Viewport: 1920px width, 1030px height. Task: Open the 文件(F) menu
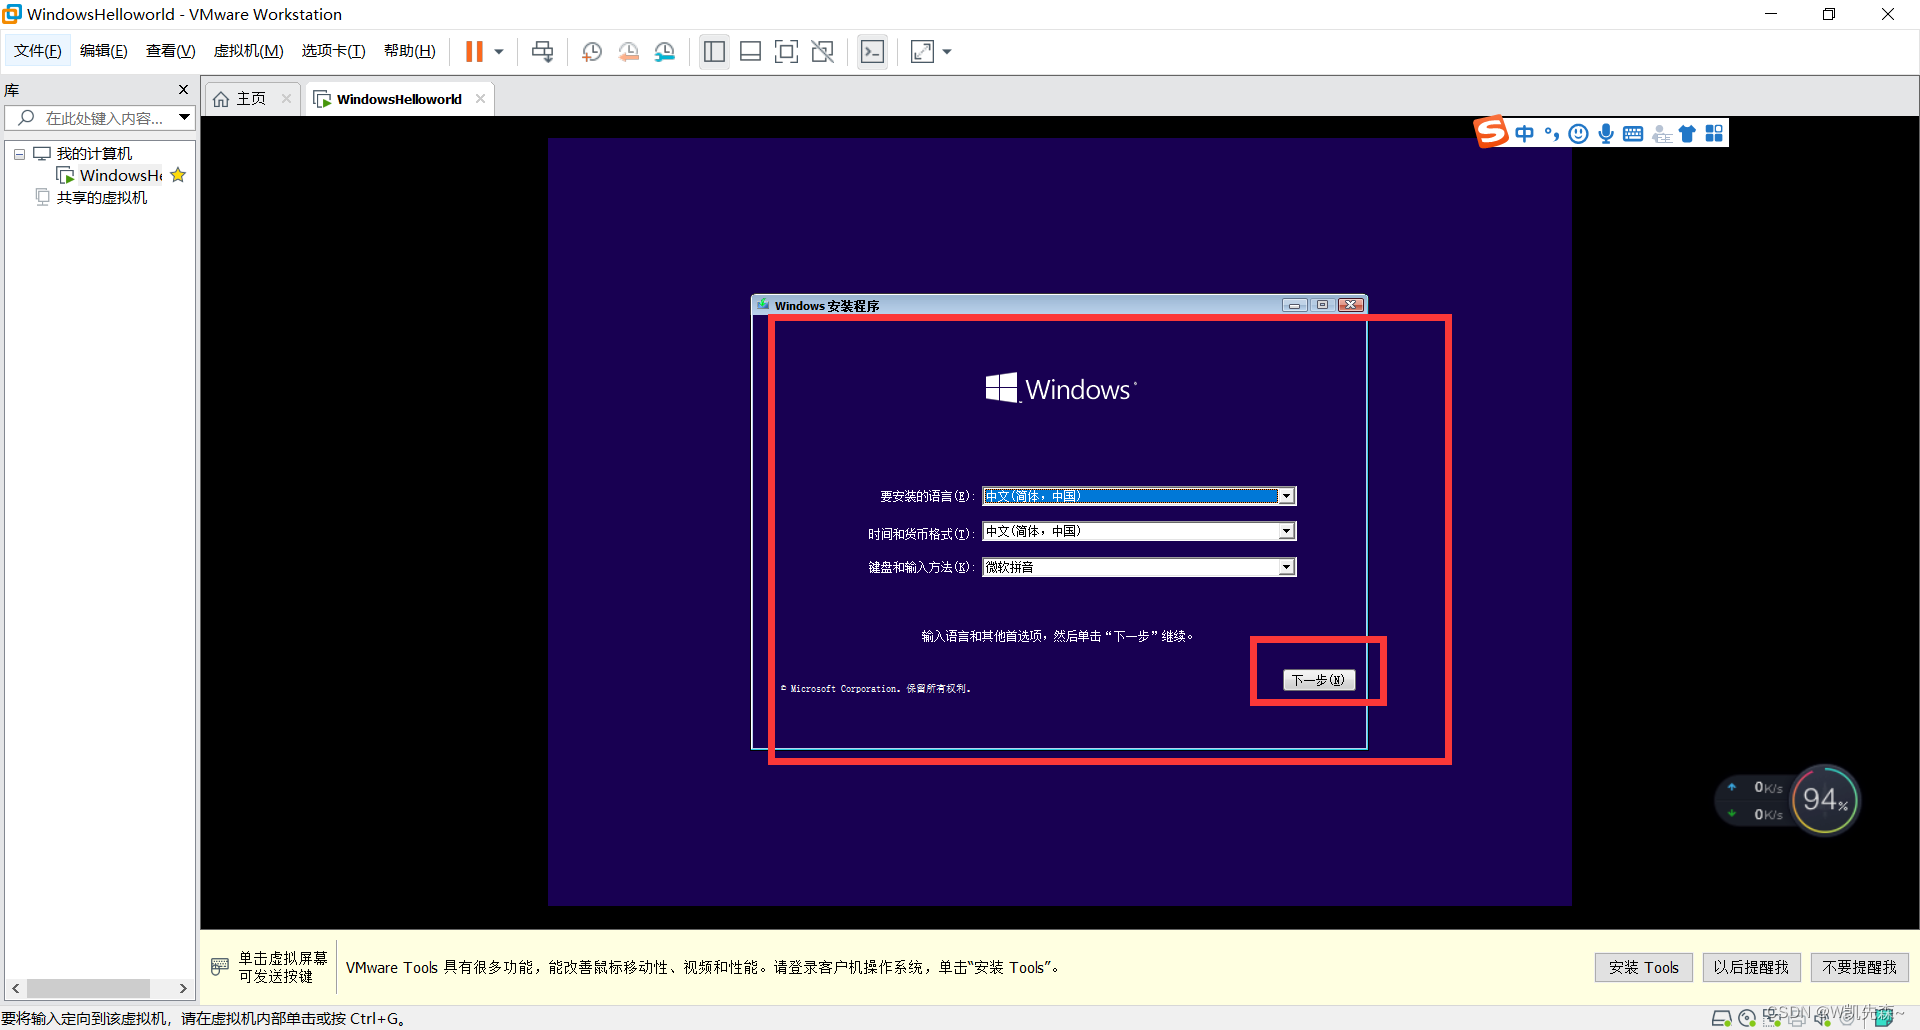click(38, 51)
